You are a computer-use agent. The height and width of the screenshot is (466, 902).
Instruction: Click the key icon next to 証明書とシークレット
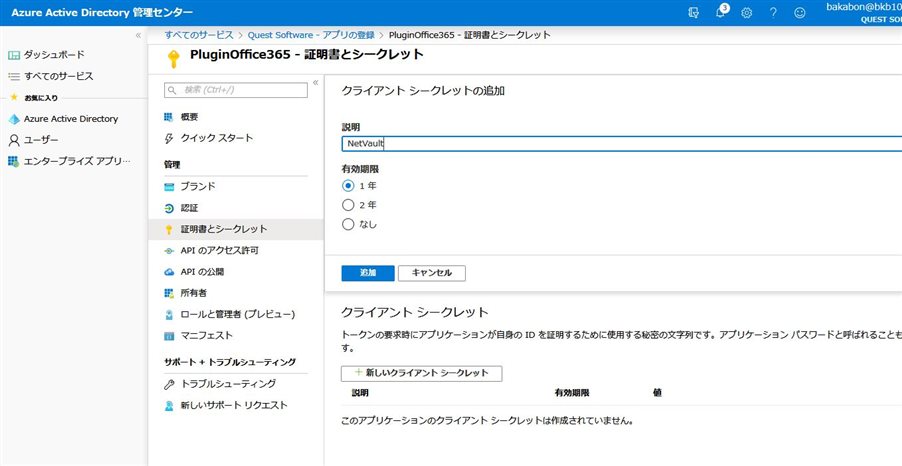(169, 230)
